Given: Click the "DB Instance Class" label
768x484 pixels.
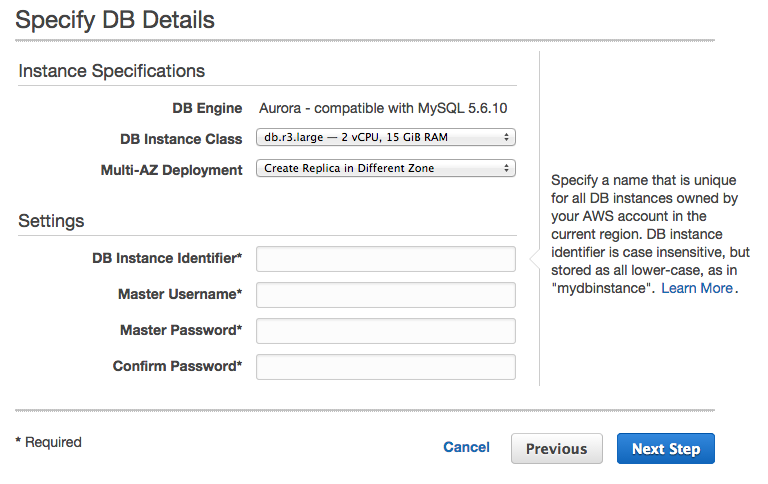Looking at the screenshot, I should tap(181, 139).
